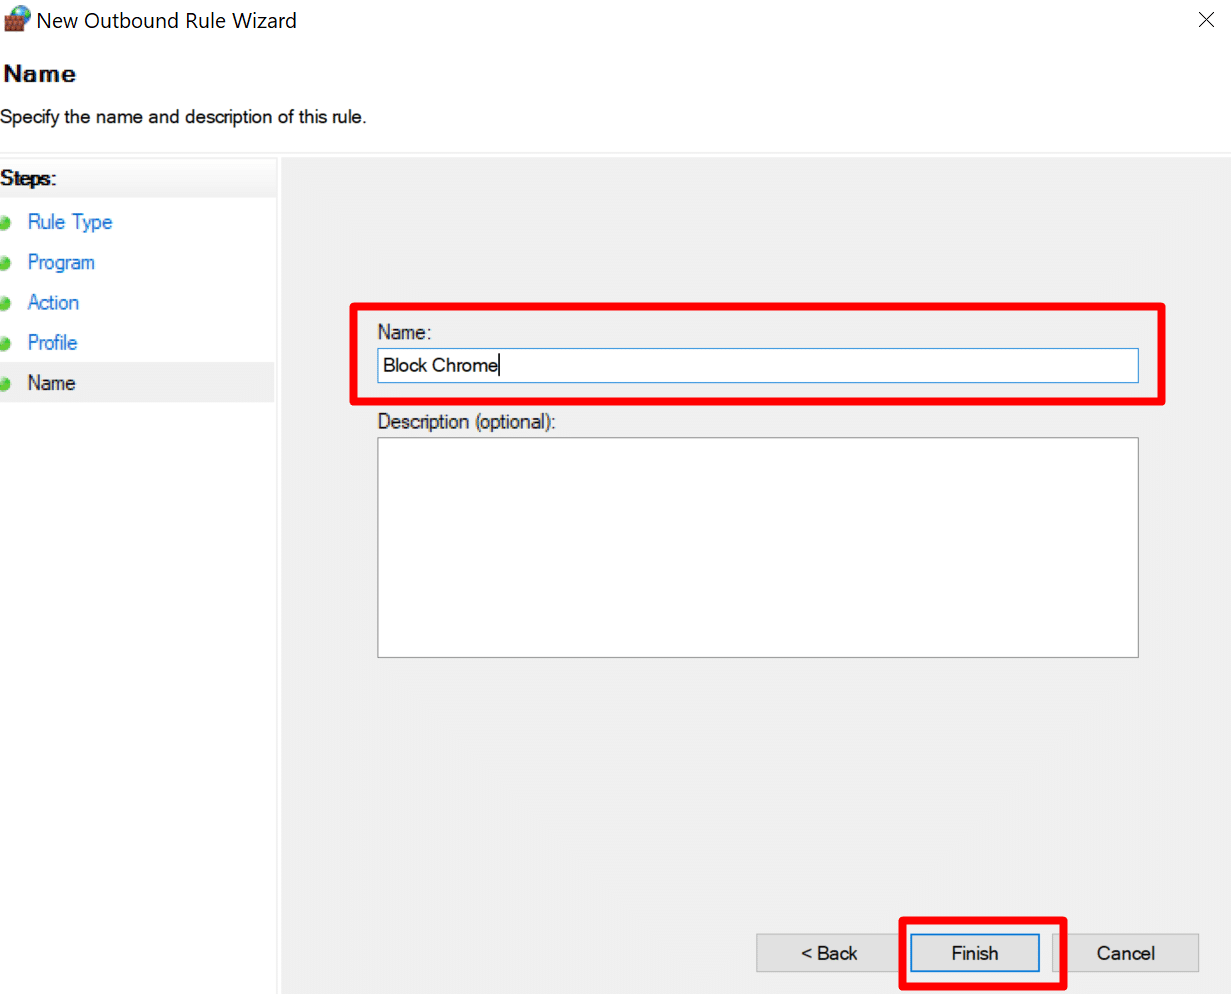Jump to the Action step

(x=53, y=302)
